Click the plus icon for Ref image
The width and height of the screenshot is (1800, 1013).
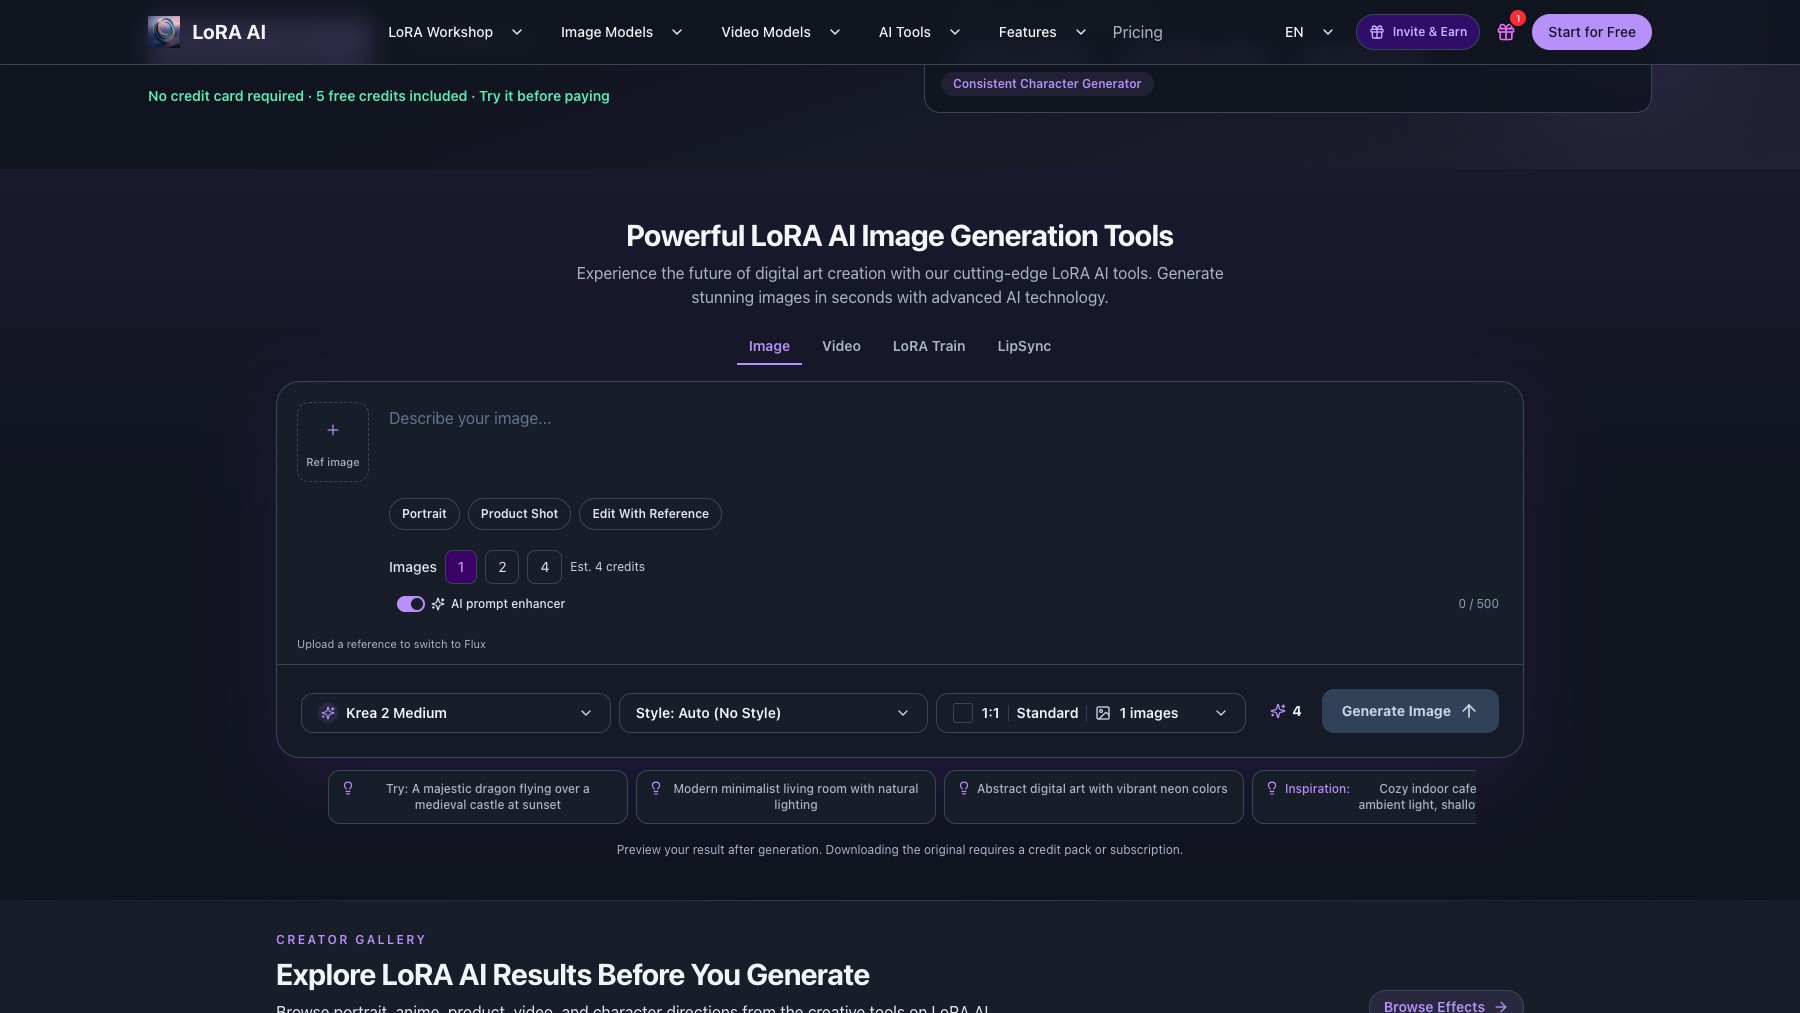pyautogui.click(x=333, y=430)
